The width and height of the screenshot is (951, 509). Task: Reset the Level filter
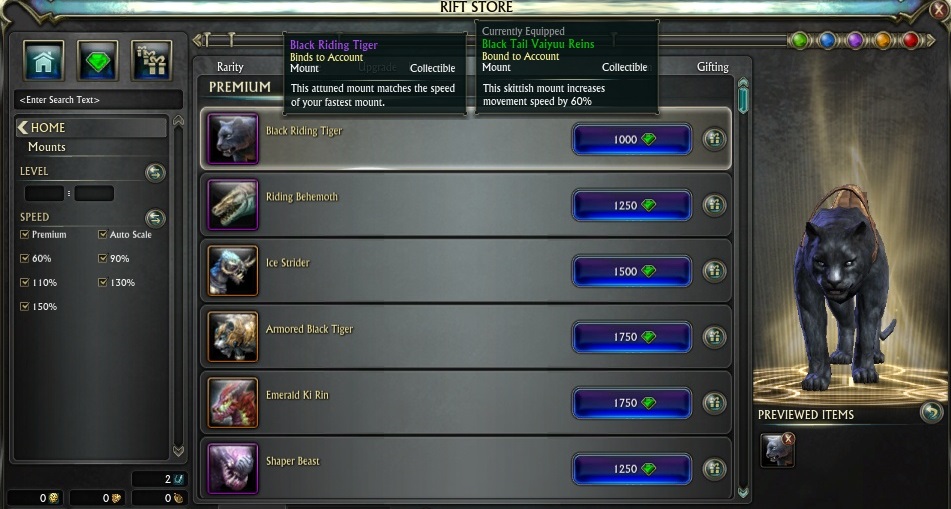point(155,173)
